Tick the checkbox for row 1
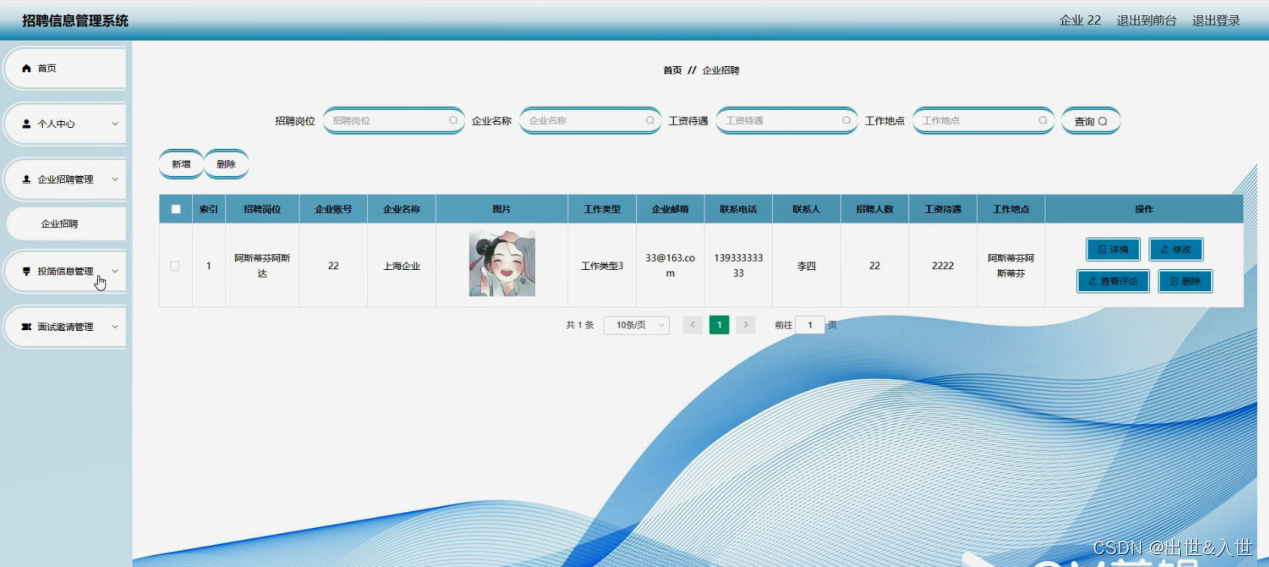This screenshot has width=1269, height=567. [175, 266]
